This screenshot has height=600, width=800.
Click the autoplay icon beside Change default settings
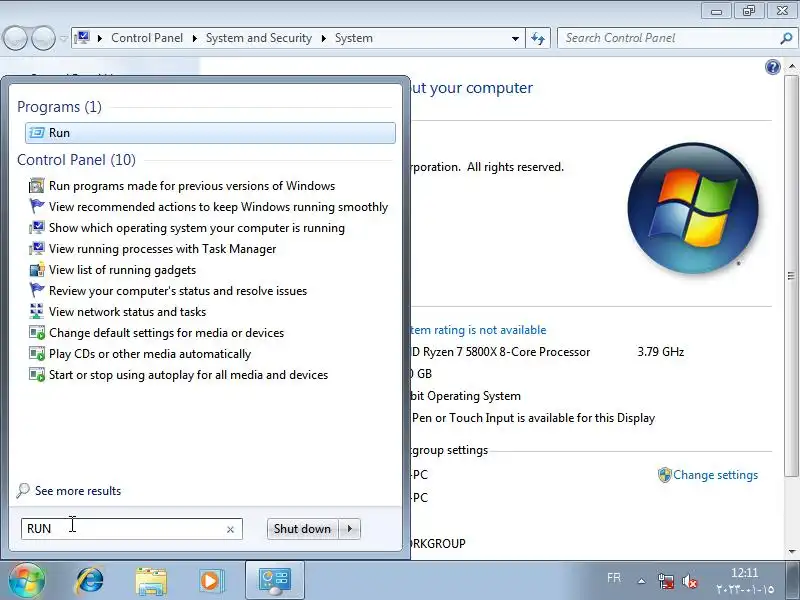pos(37,333)
